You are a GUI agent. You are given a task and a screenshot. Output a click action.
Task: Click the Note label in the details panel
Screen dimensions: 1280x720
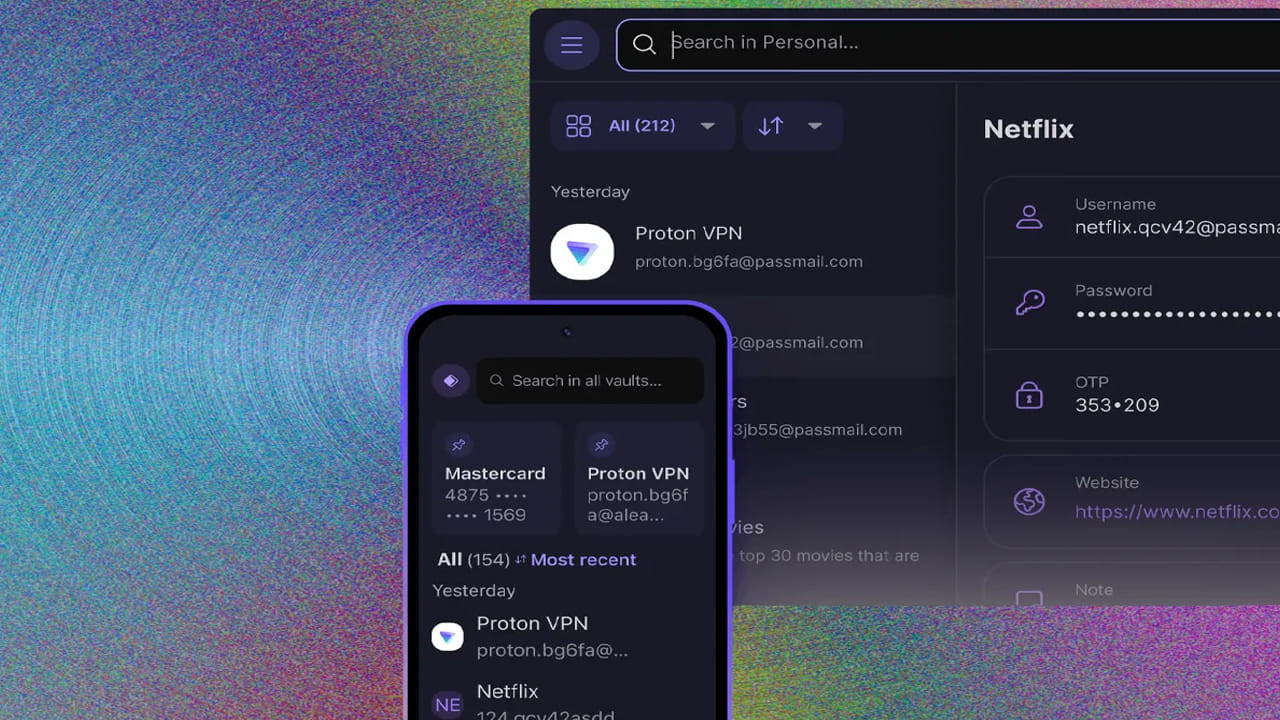(1094, 590)
